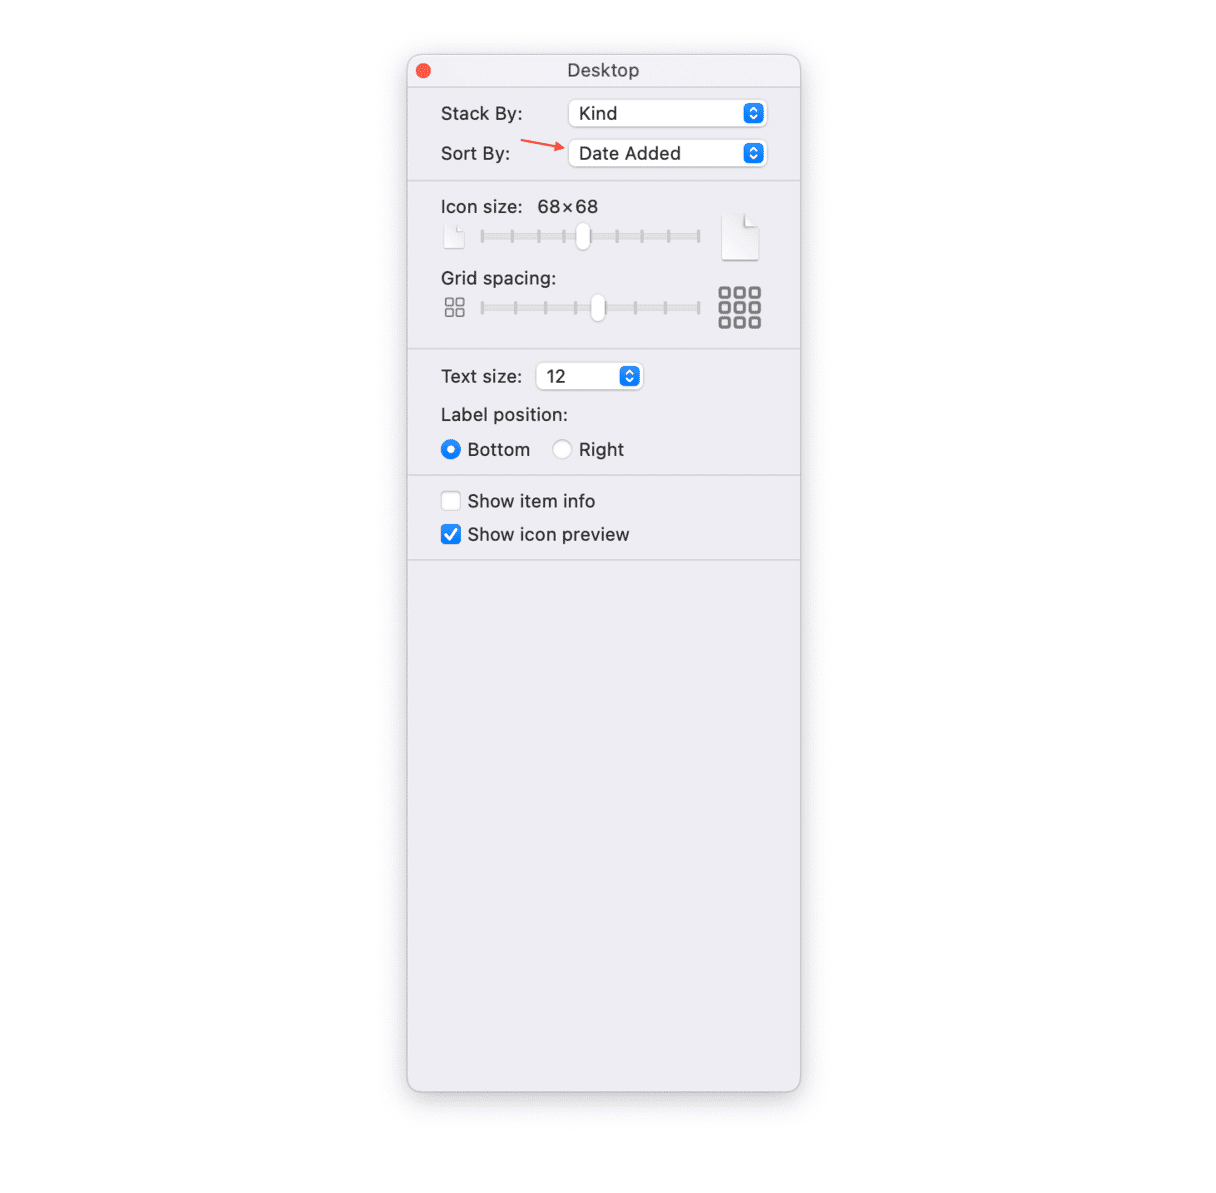This screenshot has height=1193, width=1216.
Task: Click the wide grid icon beside grid spacing
Action: point(740,307)
